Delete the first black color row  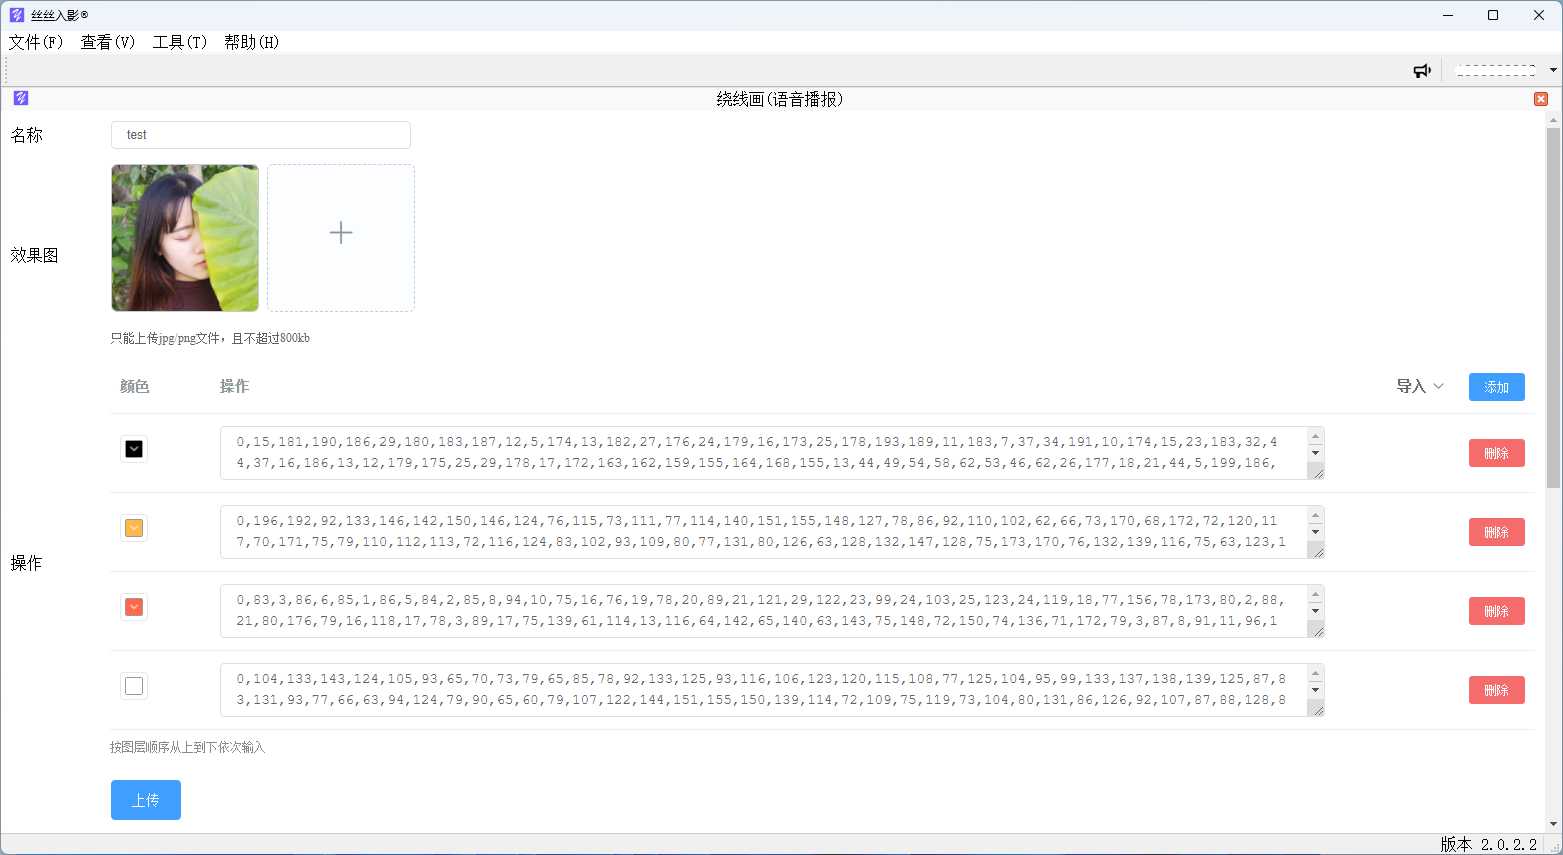1496,453
